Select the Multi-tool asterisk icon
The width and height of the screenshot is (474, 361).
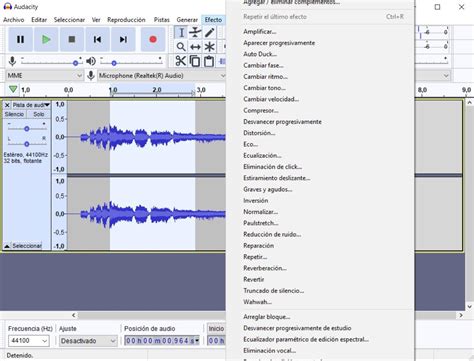pyautogui.click(x=209, y=47)
